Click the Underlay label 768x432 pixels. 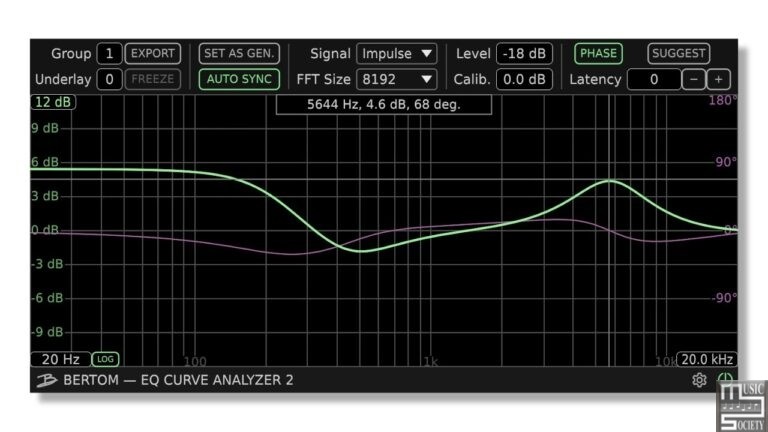[63, 79]
